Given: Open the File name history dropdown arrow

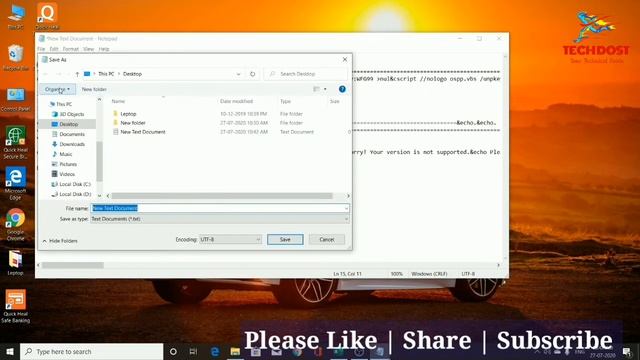Looking at the screenshot, I should tap(346, 208).
